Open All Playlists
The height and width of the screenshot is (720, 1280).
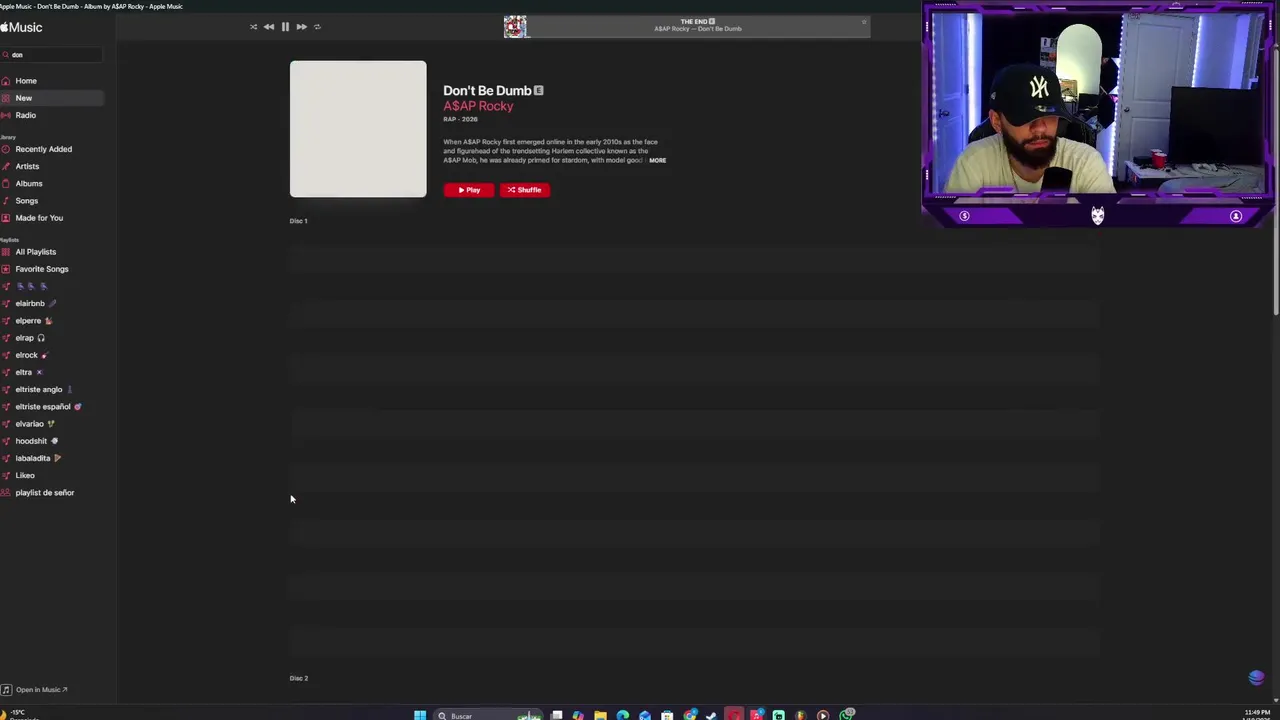point(35,252)
